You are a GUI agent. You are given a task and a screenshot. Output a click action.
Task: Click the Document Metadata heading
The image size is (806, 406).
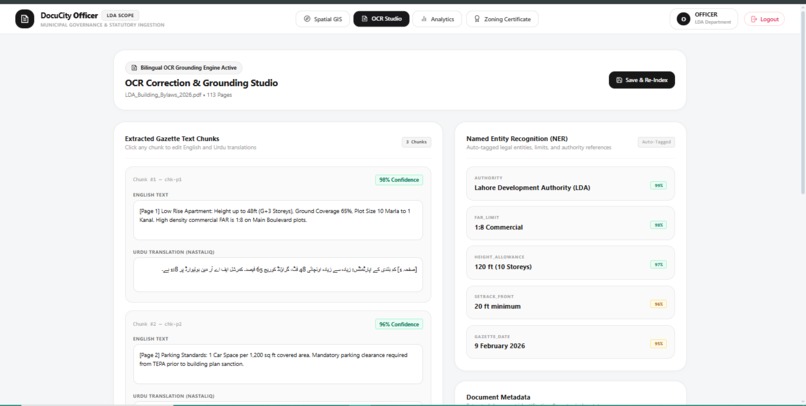pos(498,397)
